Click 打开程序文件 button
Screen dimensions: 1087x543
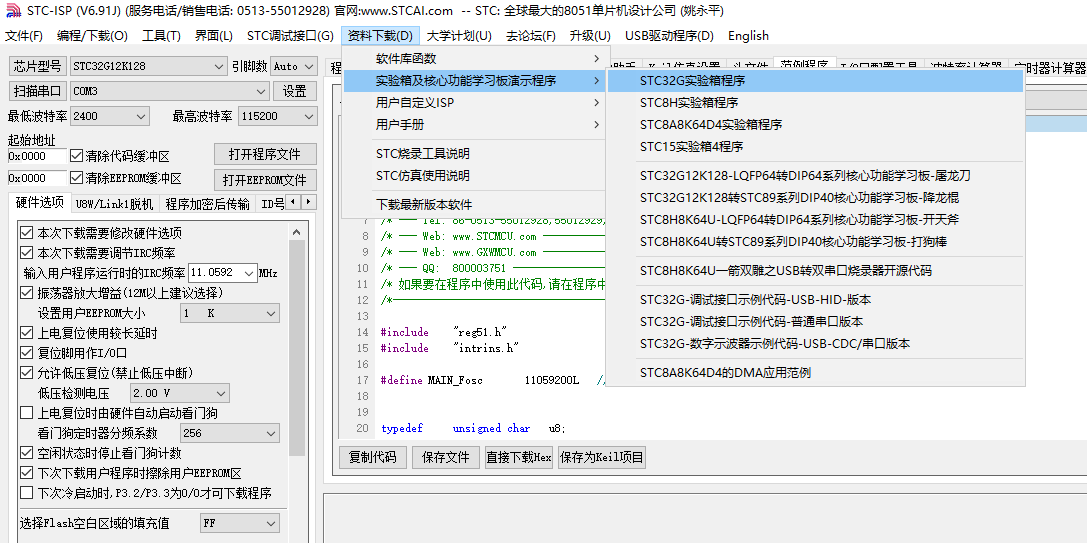[266, 153]
